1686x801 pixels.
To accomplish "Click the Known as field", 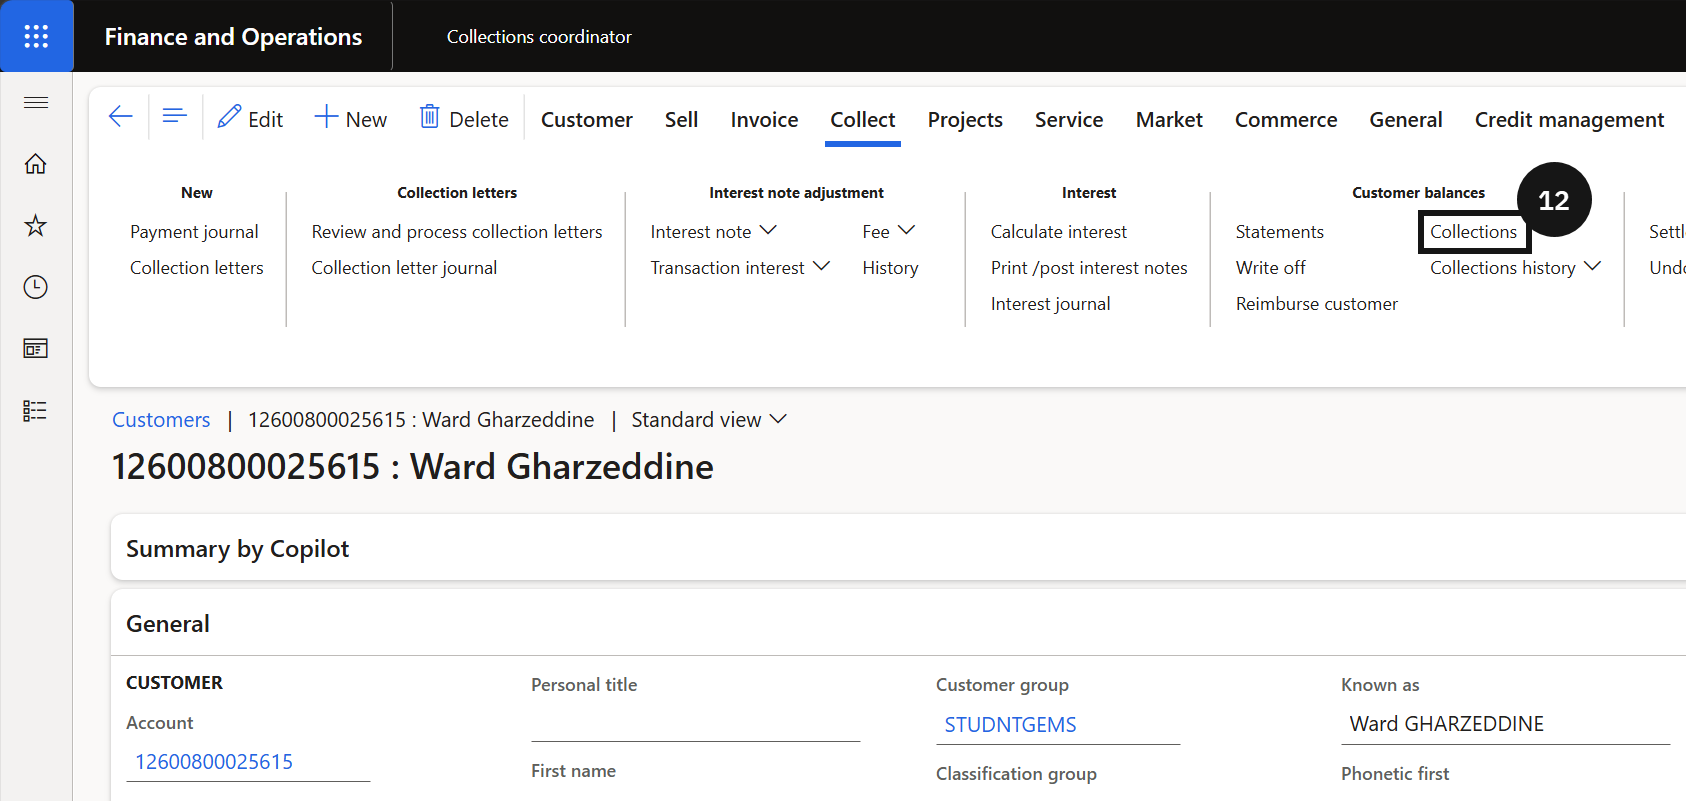I will coord(1505,724).
